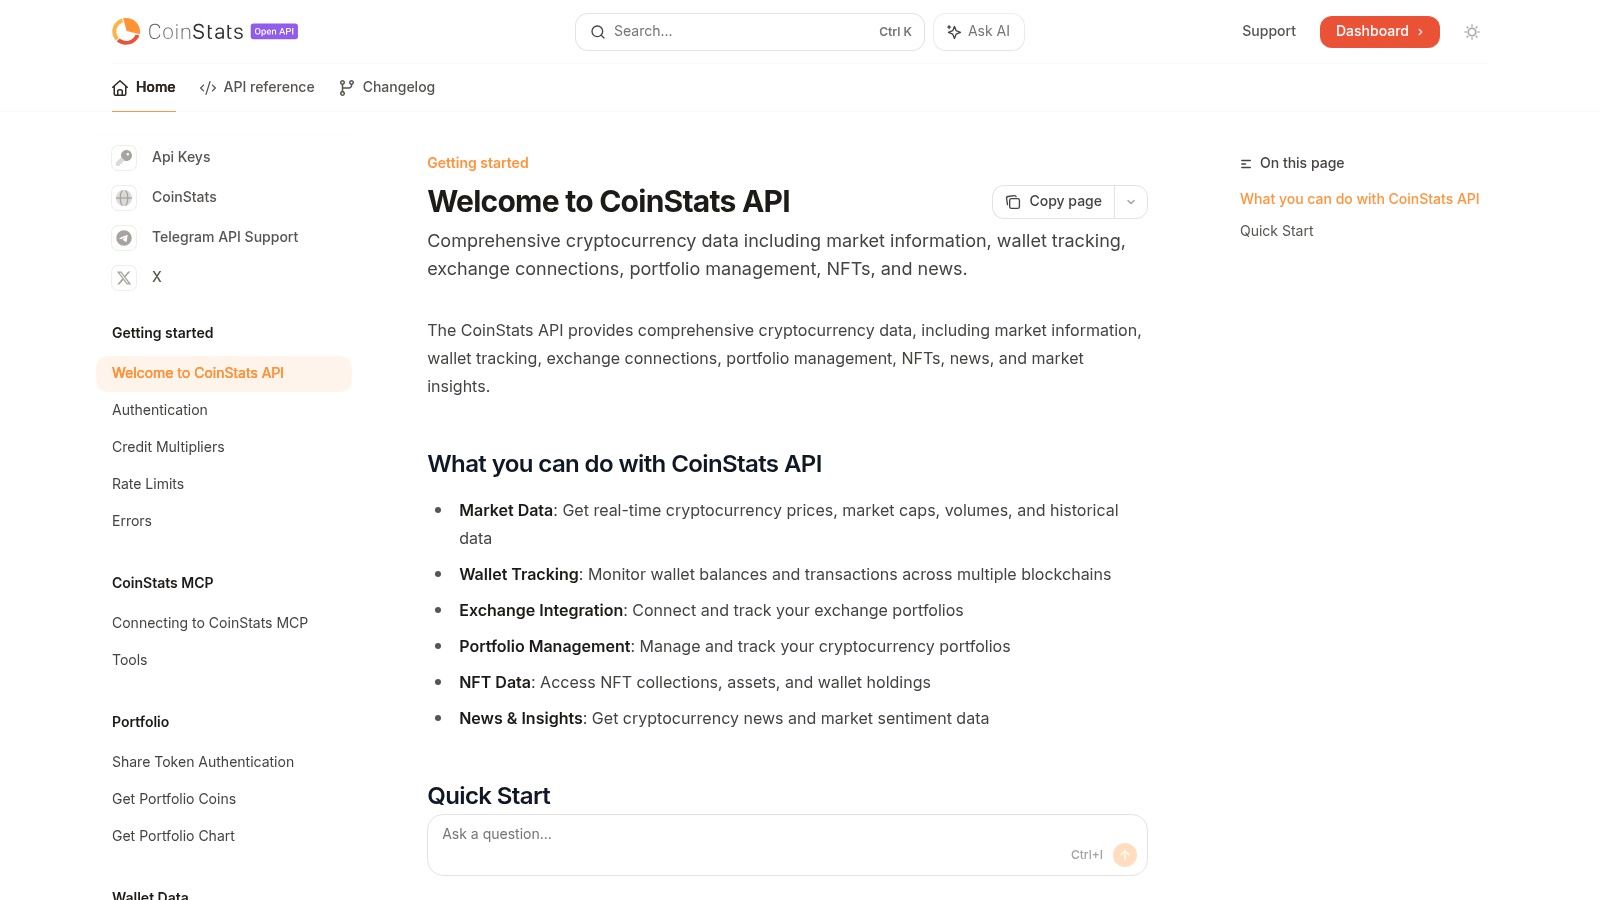Click the API reference code icon

208,88
